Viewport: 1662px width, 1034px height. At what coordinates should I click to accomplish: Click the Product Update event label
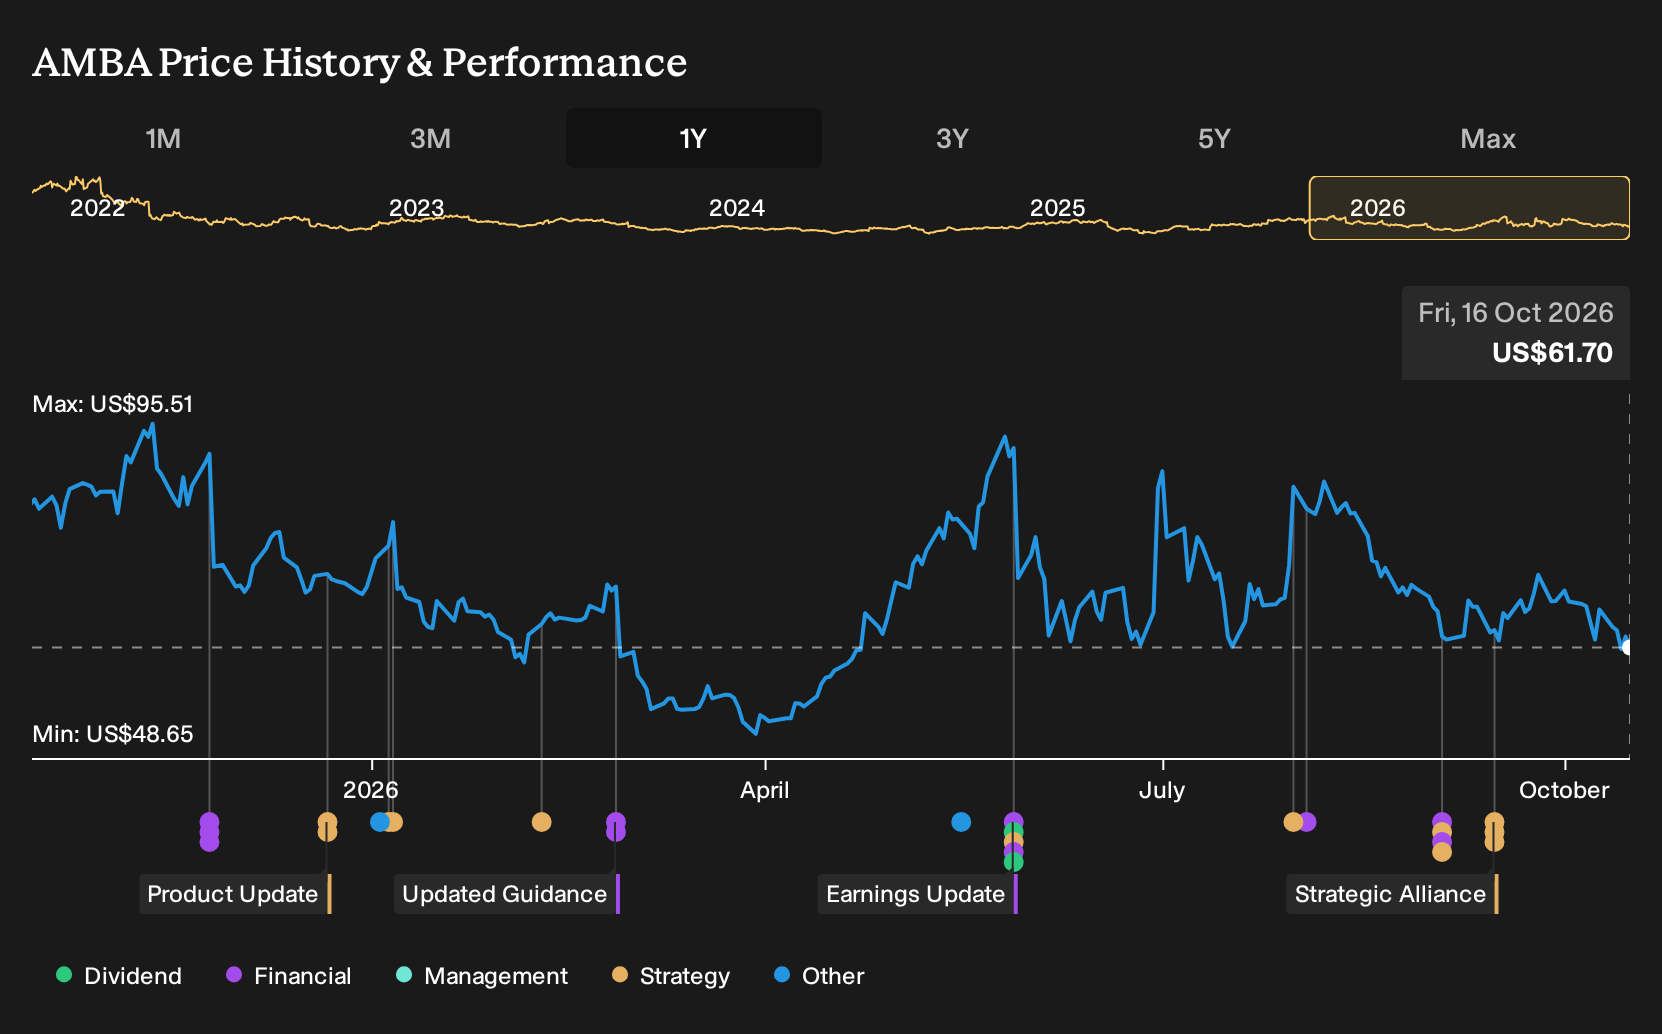pyautogui.click(x=235, y=894)
